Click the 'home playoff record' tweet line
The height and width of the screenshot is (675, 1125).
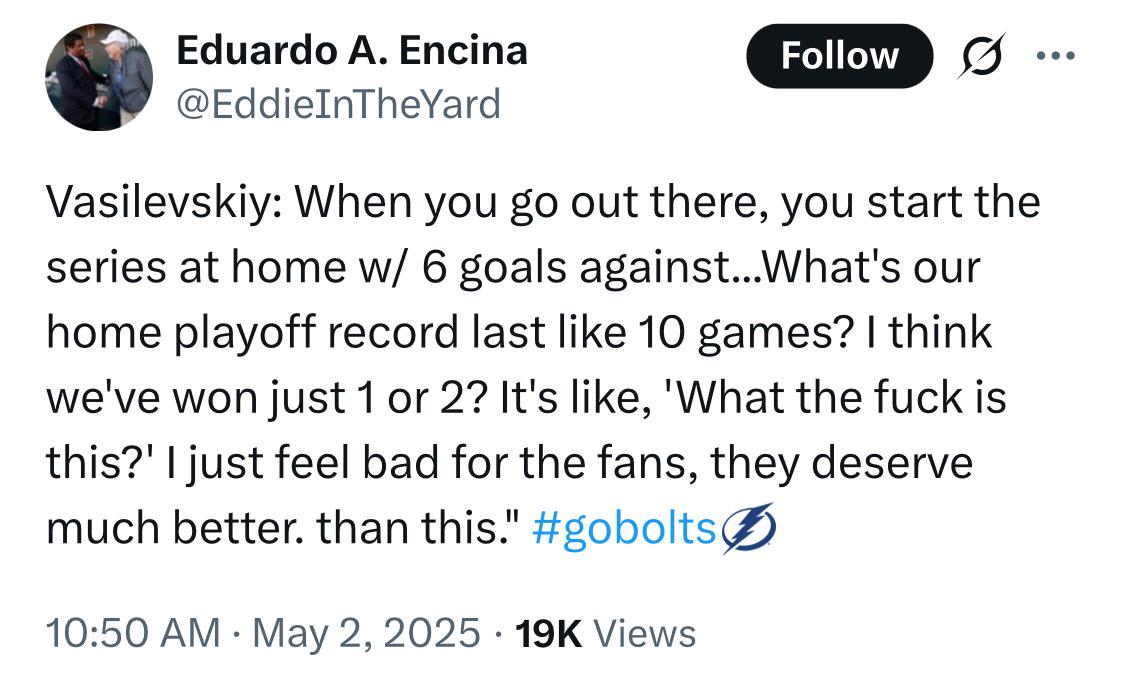pos(519,333)
